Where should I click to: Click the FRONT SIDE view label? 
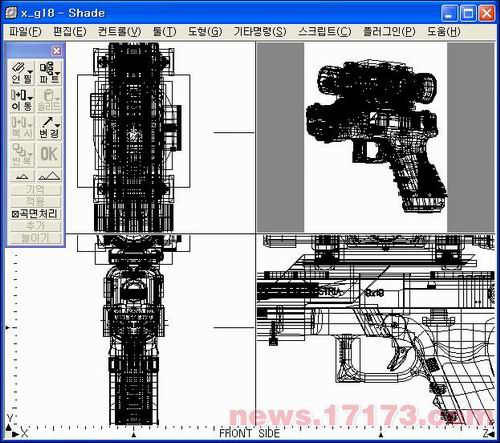(x=249, y=433)
